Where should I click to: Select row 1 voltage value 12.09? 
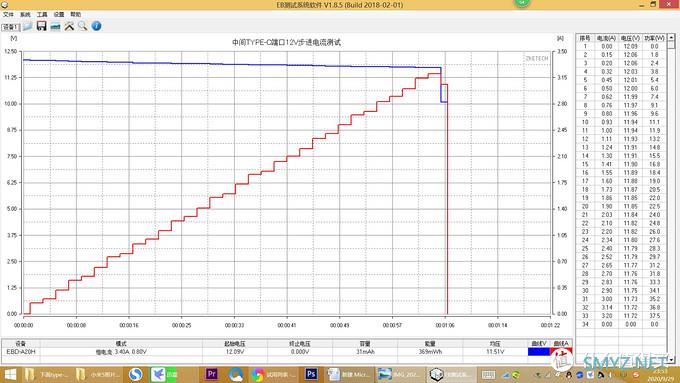pyautogui.click(x=630, y=46)
